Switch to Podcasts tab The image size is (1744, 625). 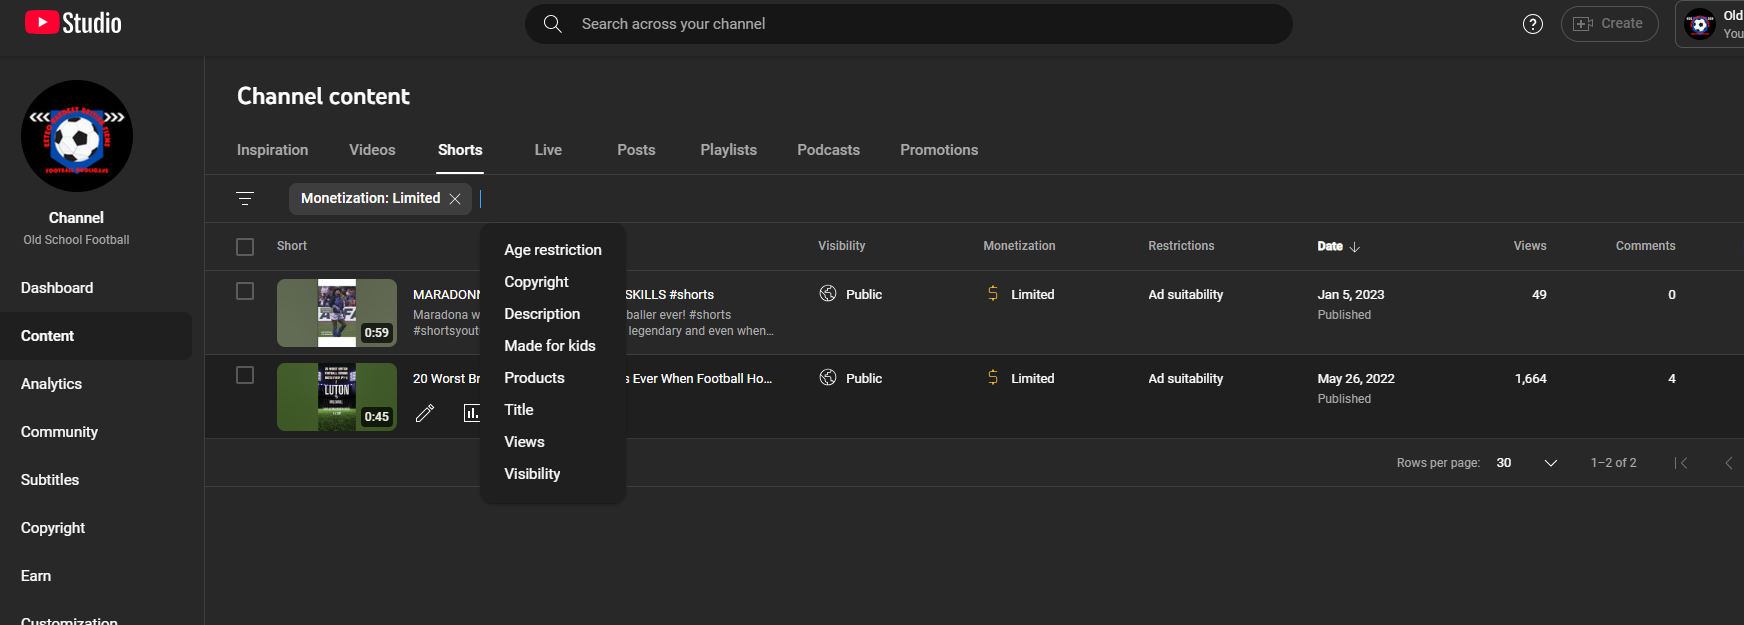(828, 150)
